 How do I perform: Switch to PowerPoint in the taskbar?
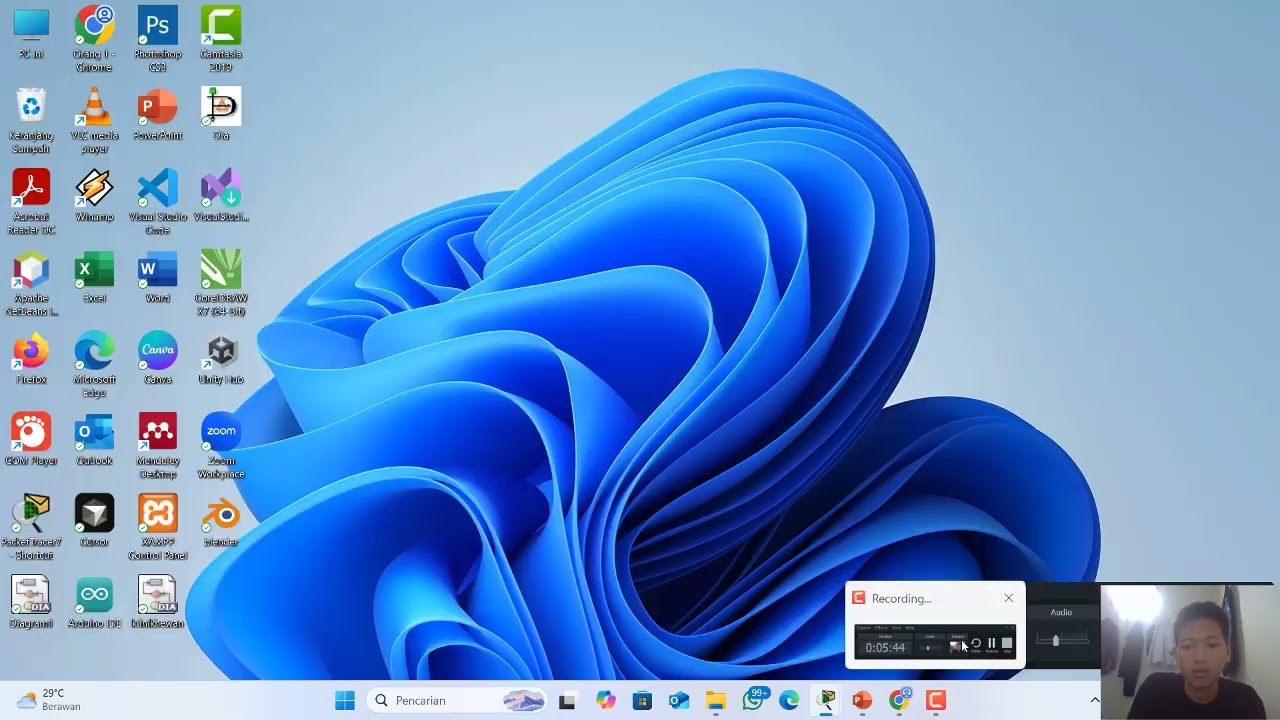[x=862, y=700]
